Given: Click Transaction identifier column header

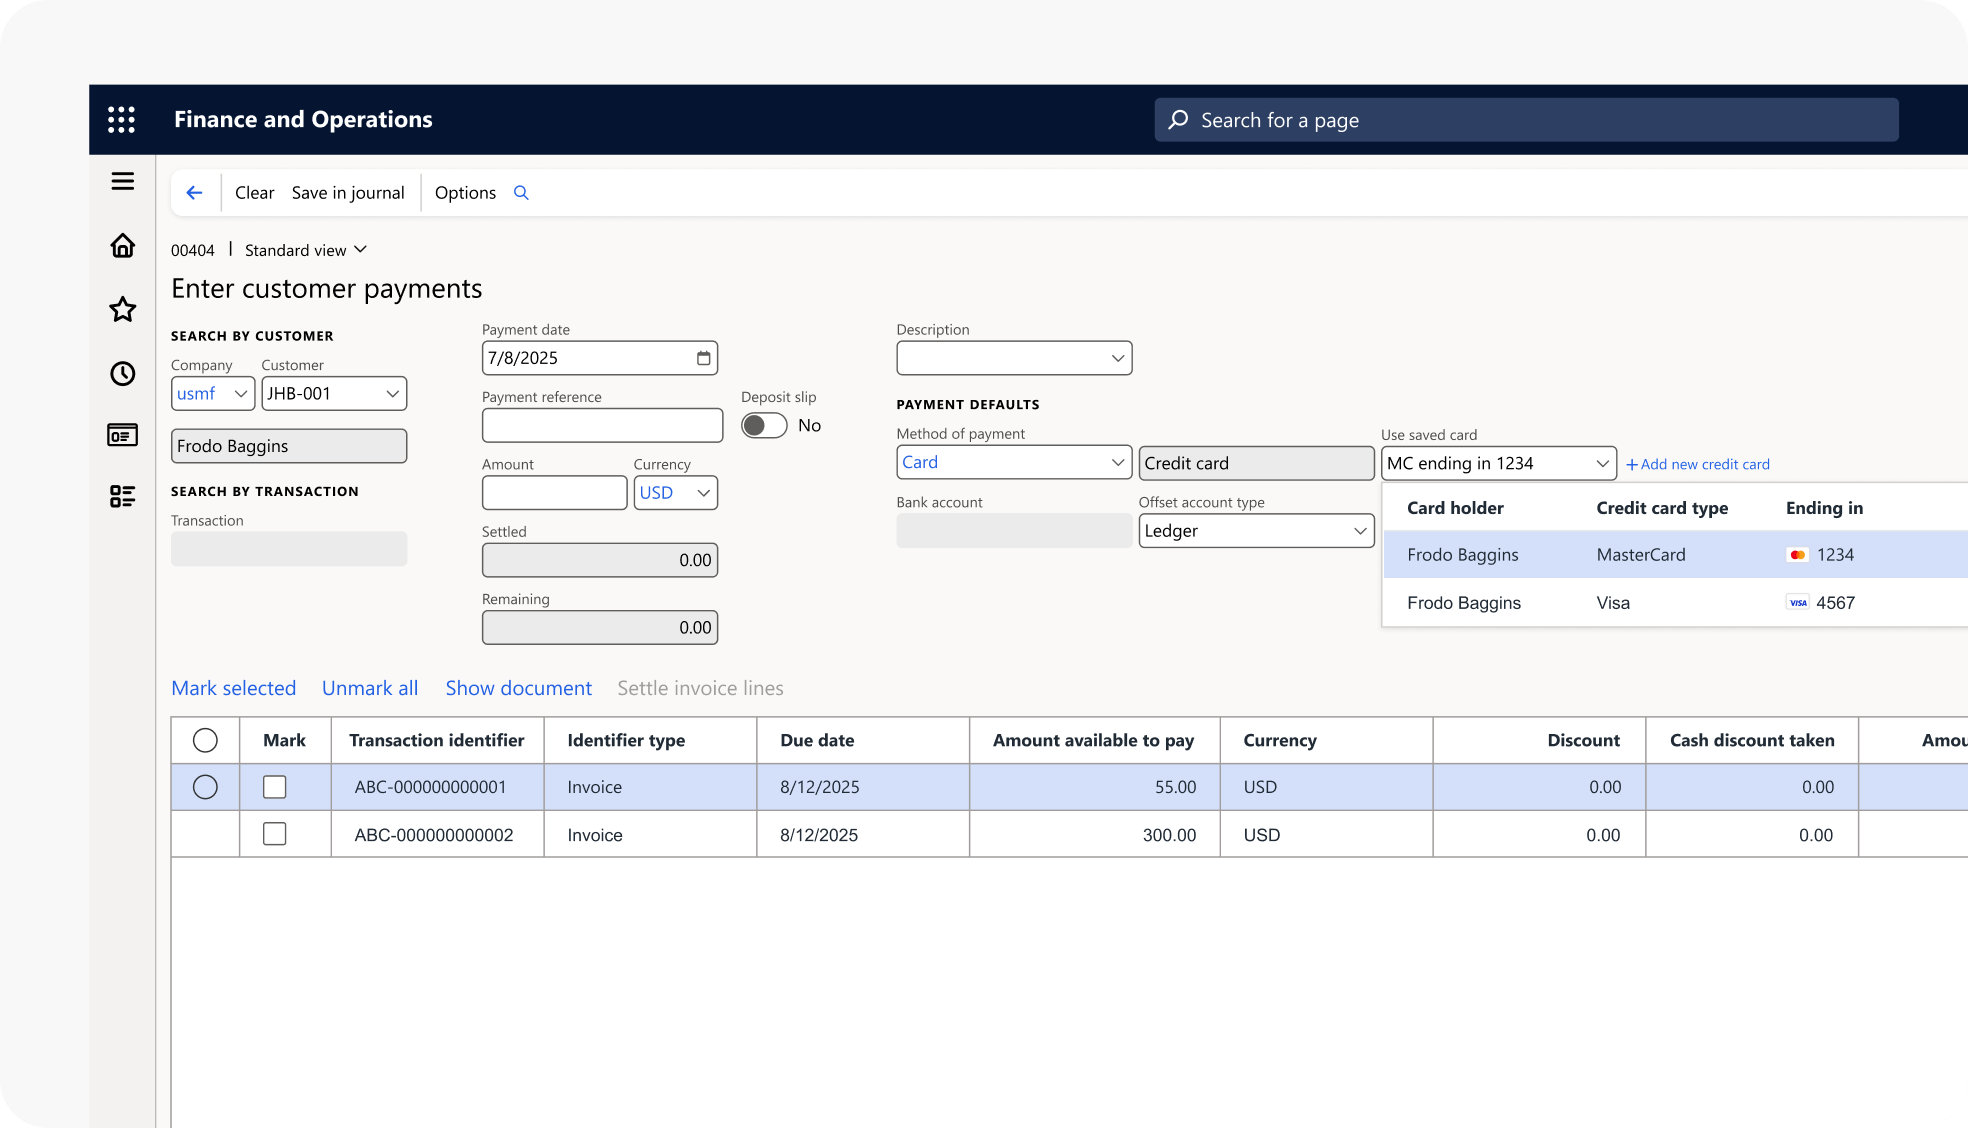Looking at the screenshot, I should point(437,740).
